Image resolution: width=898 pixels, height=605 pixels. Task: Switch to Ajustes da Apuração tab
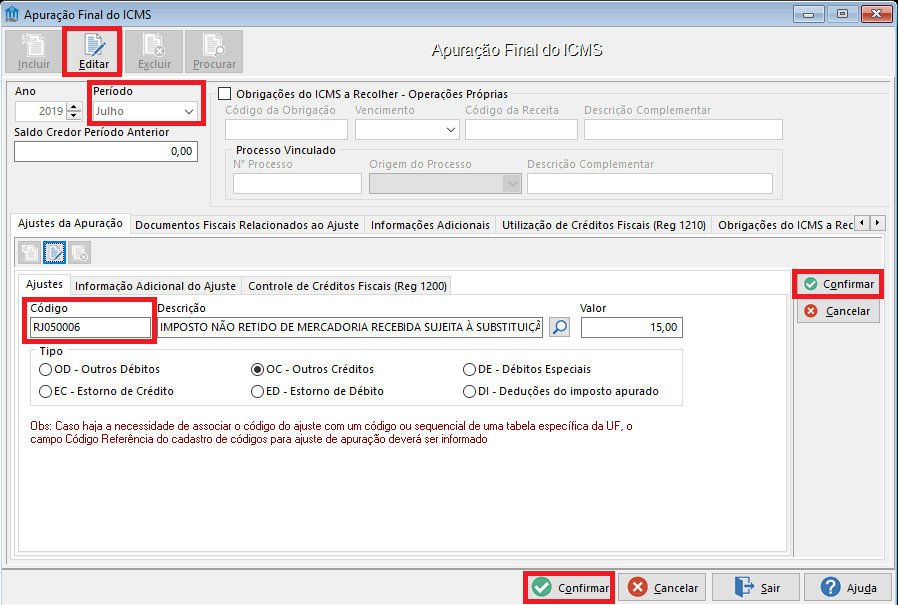(x=70, y=223)
